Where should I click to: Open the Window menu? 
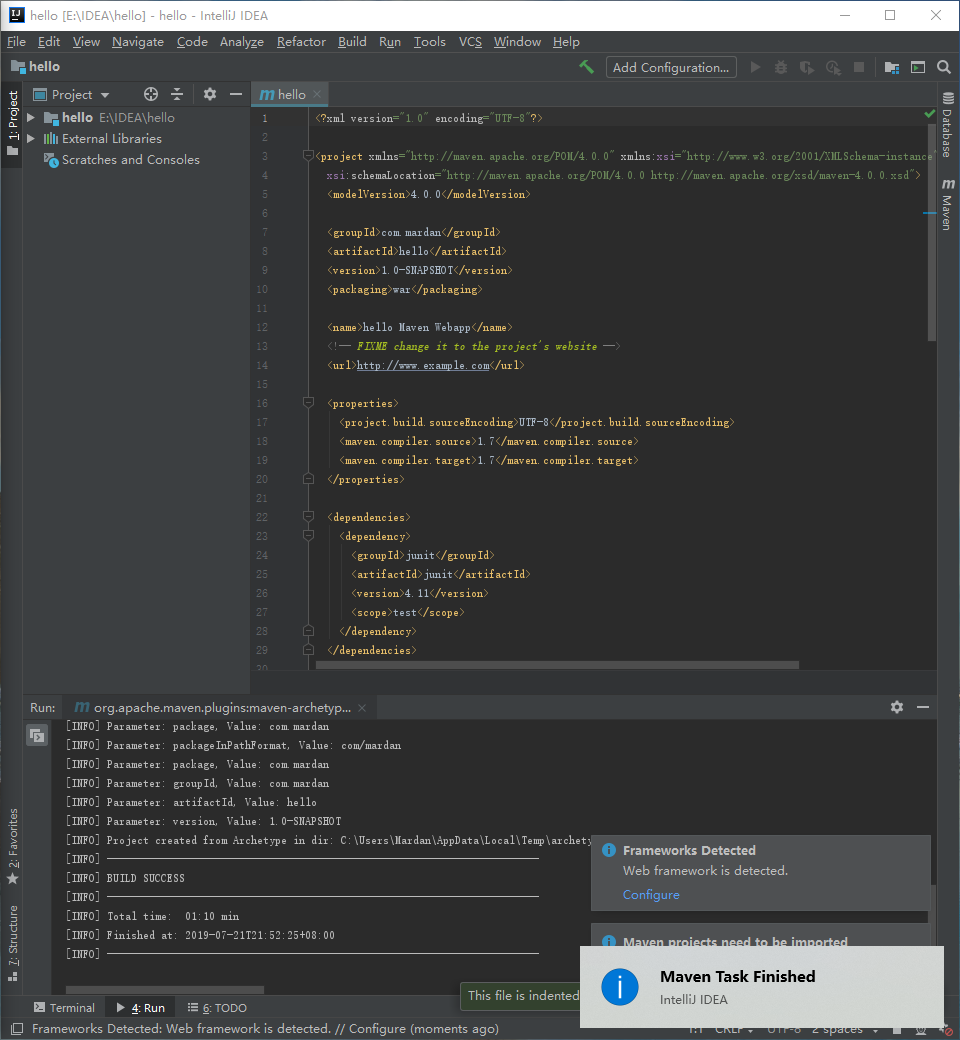point(517,42)
